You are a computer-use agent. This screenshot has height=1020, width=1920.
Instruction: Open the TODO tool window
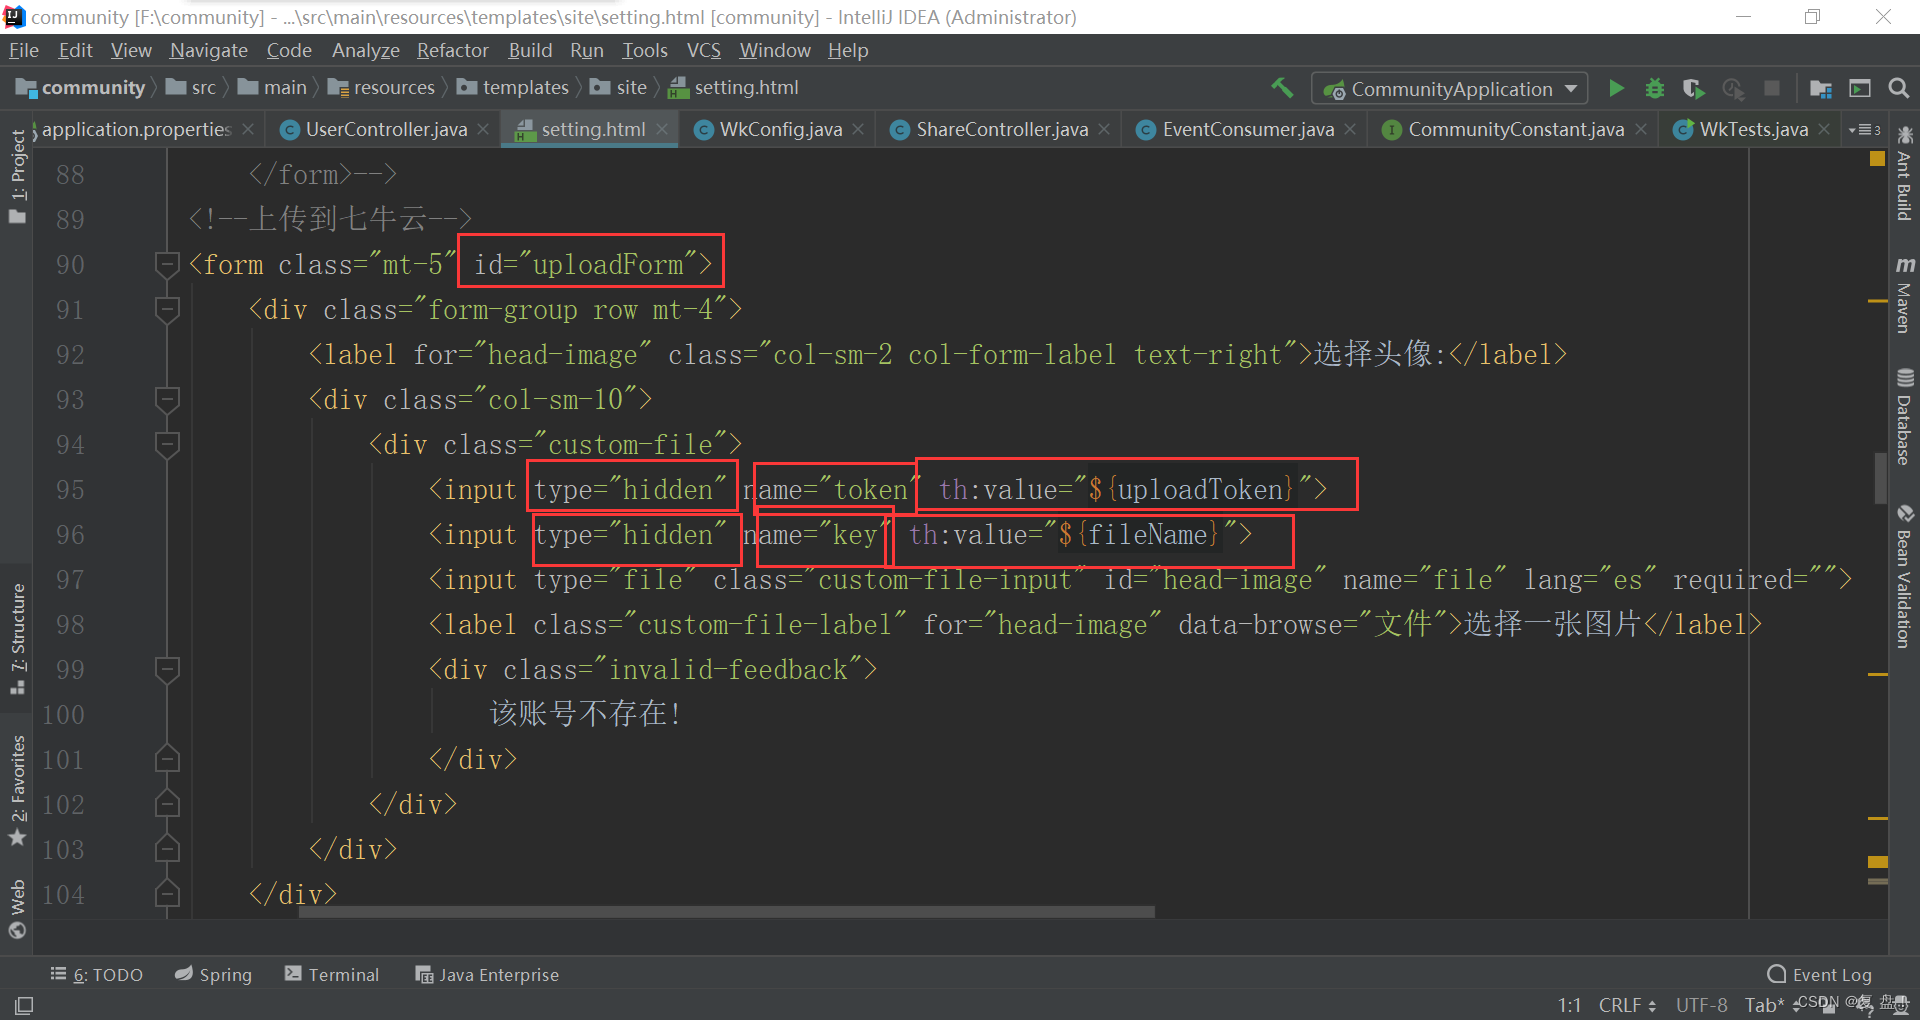click(97, 975)
